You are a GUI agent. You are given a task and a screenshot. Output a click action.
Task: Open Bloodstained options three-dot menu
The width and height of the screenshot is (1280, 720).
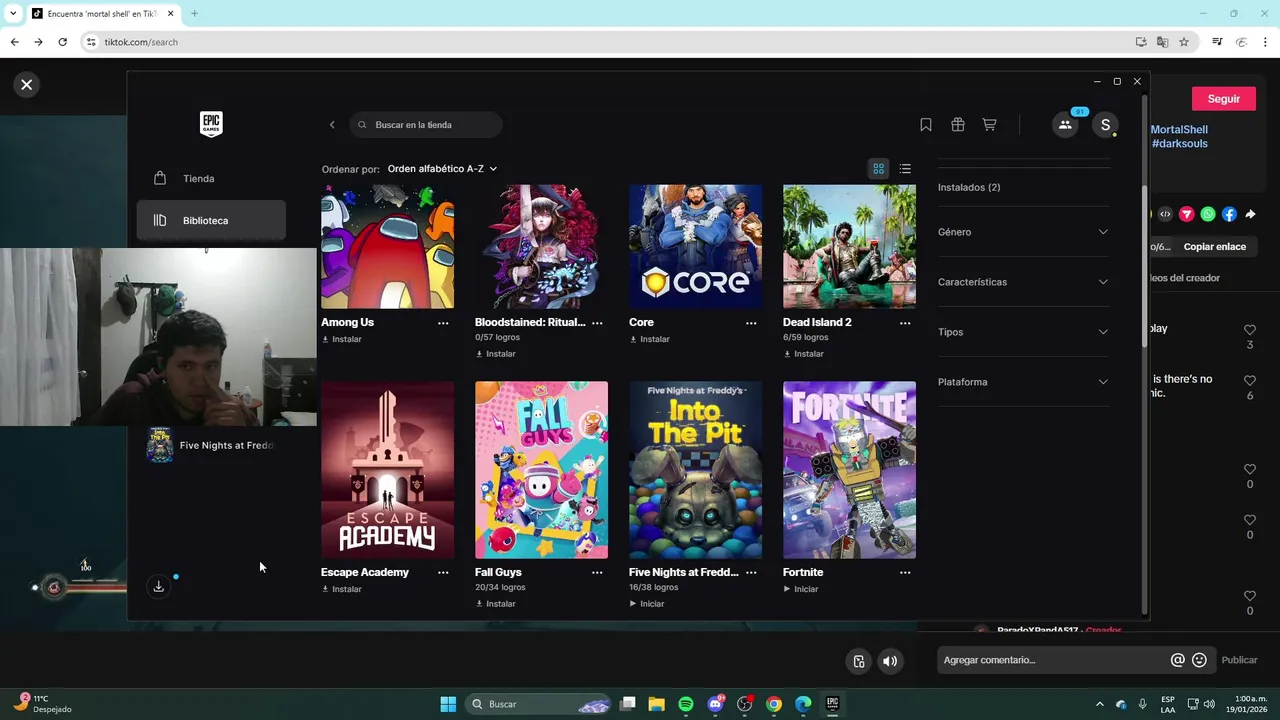click(x=597, y=323)
